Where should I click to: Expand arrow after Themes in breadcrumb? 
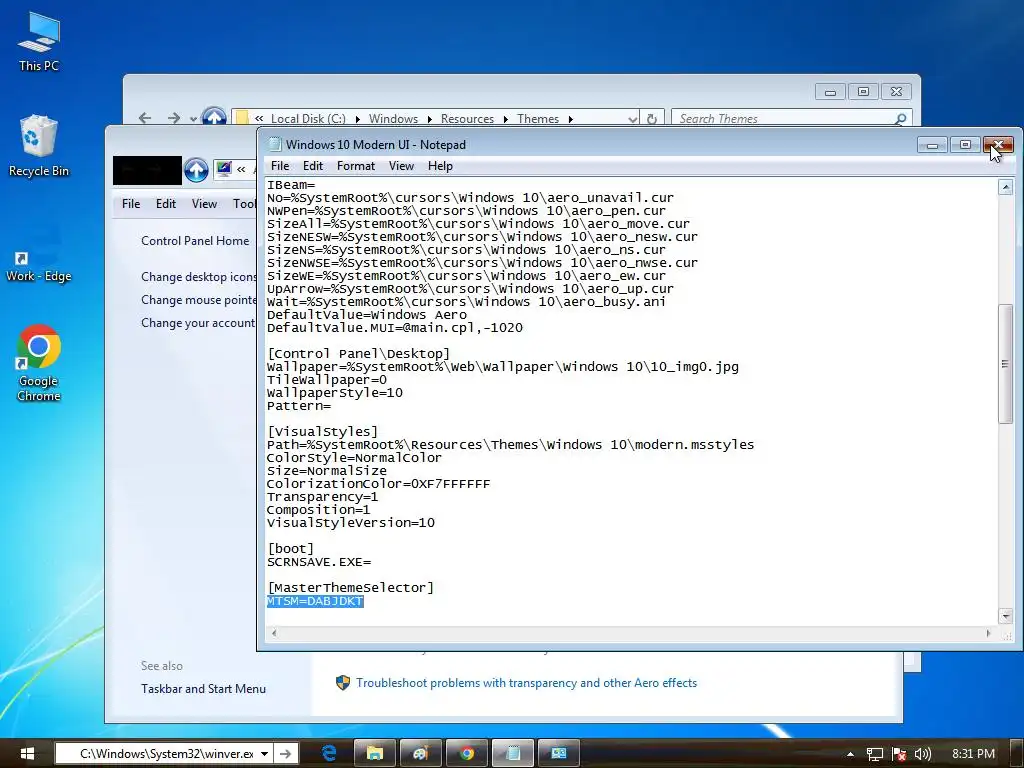click(x=571, y=119)
